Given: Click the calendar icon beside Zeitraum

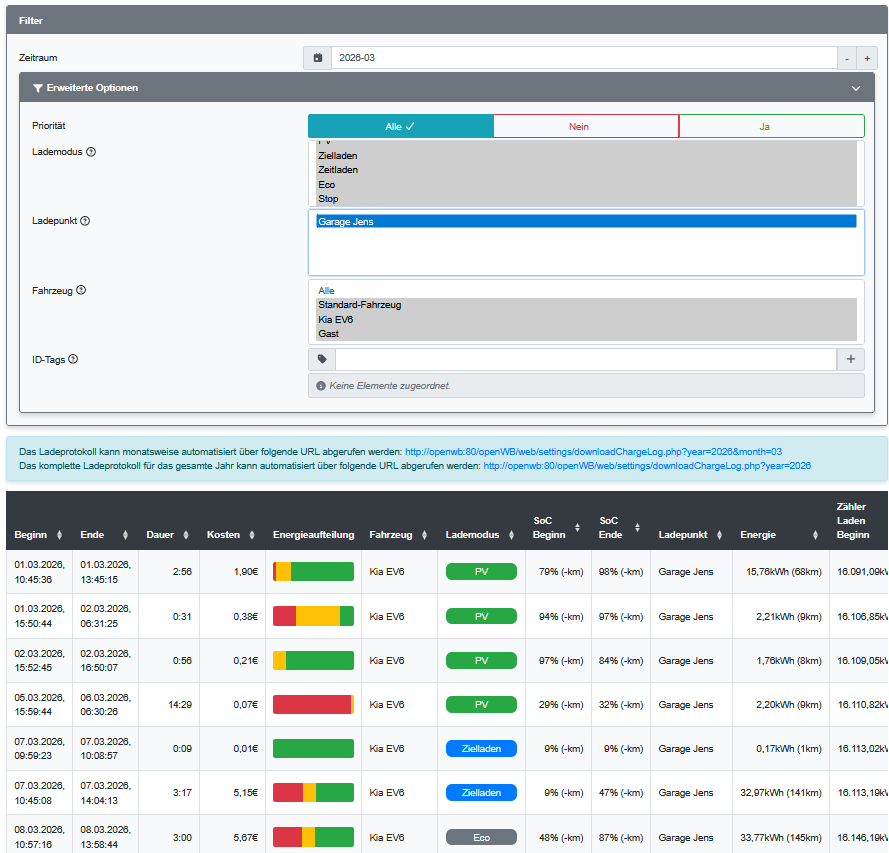Looking at the screenshot, I should [317, 58].
